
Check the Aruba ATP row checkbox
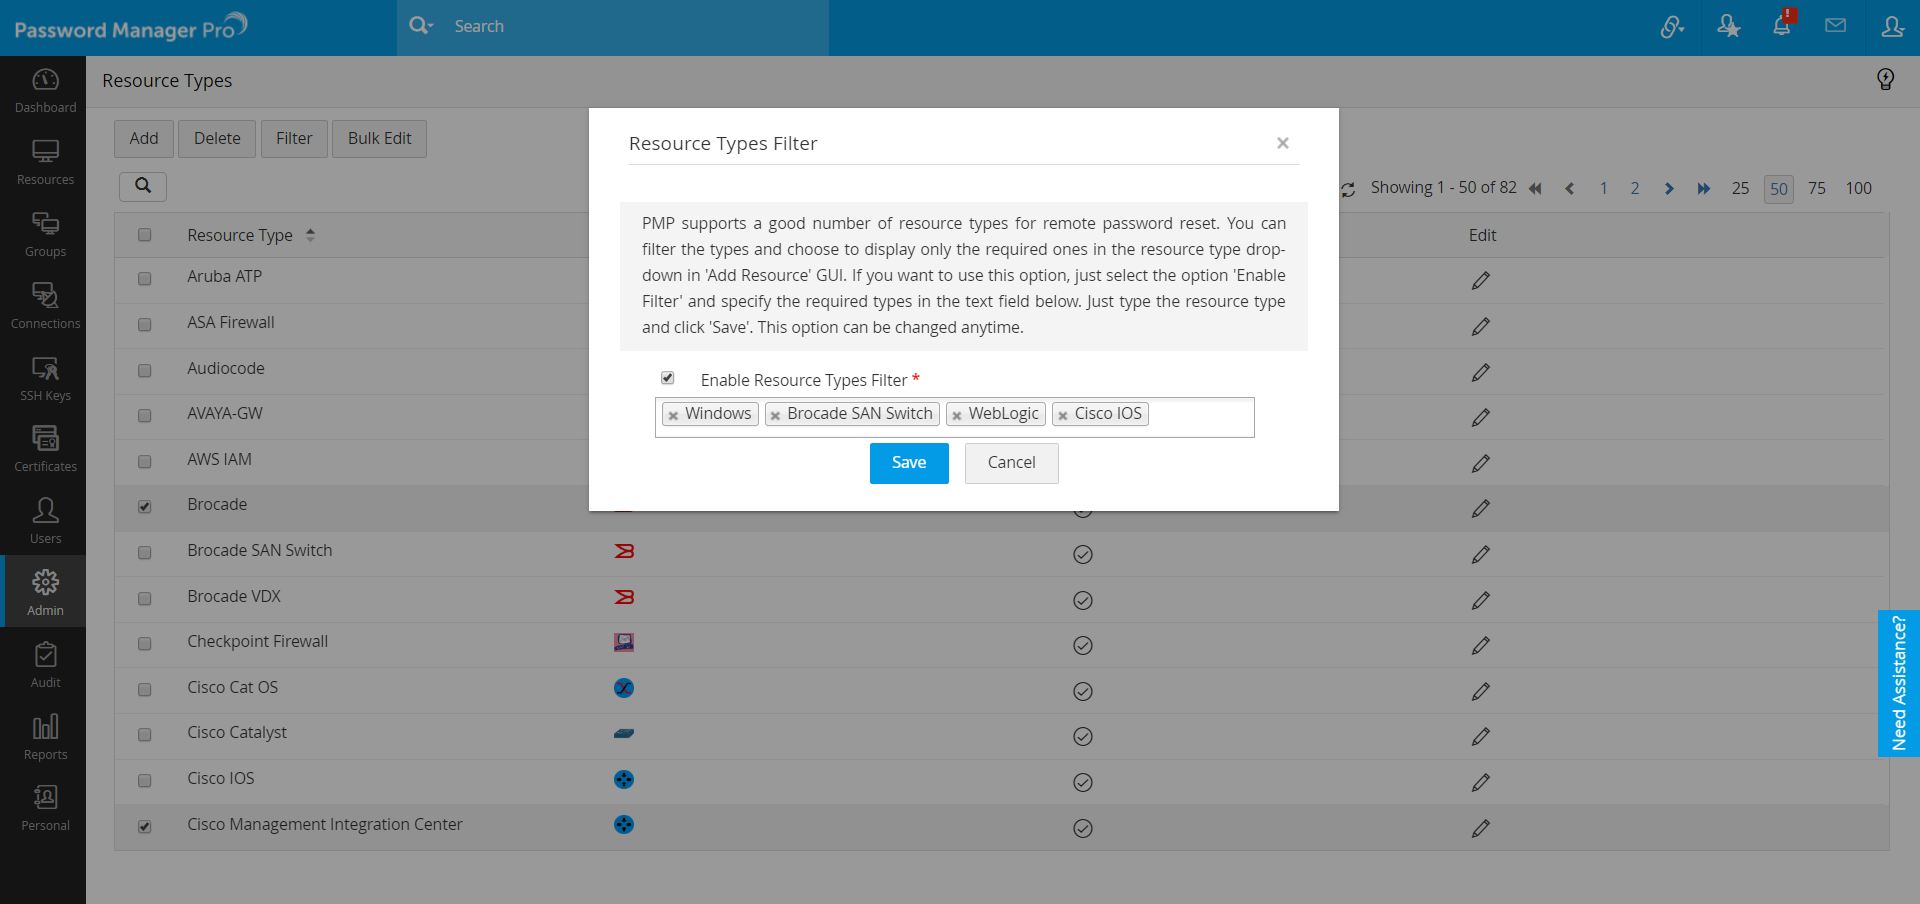click(x=145, y=279)
